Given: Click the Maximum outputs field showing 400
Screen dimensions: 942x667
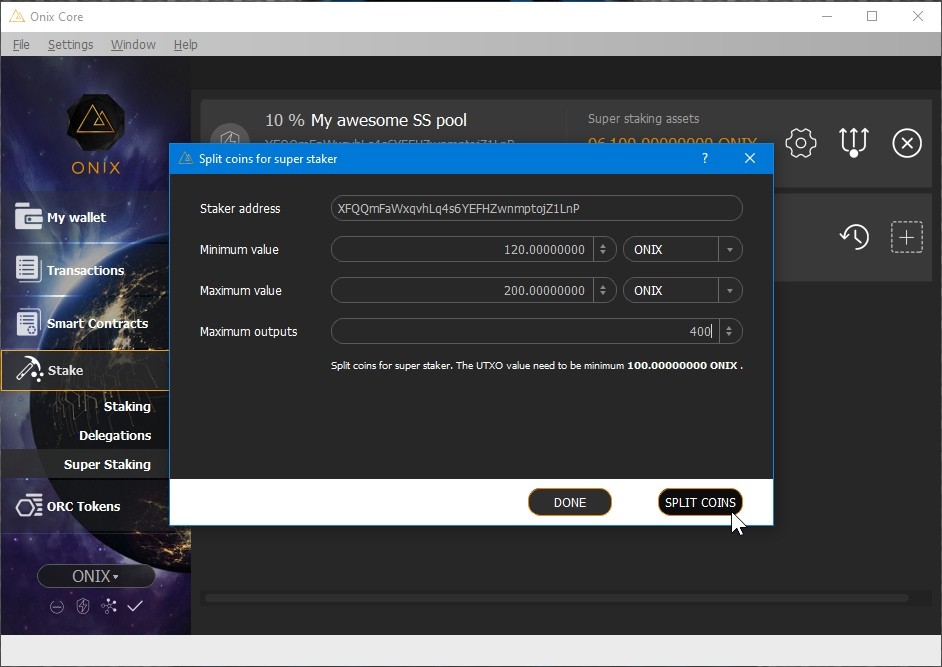Looking at the screenshot, I should pos(525,331).
